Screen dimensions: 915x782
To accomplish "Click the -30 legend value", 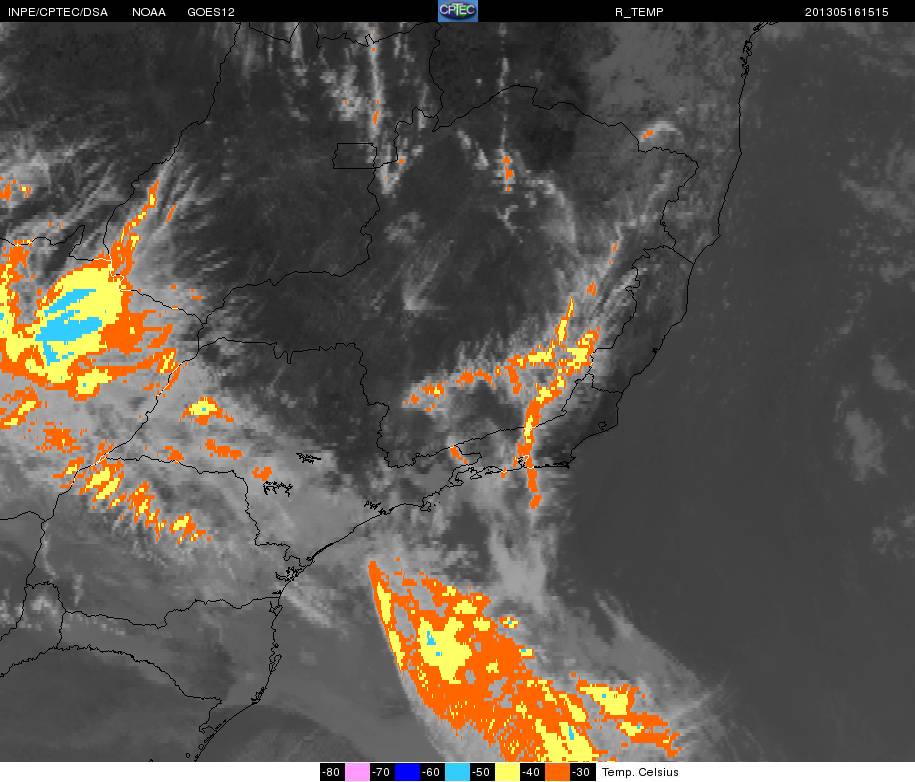I will click(583, 772).
